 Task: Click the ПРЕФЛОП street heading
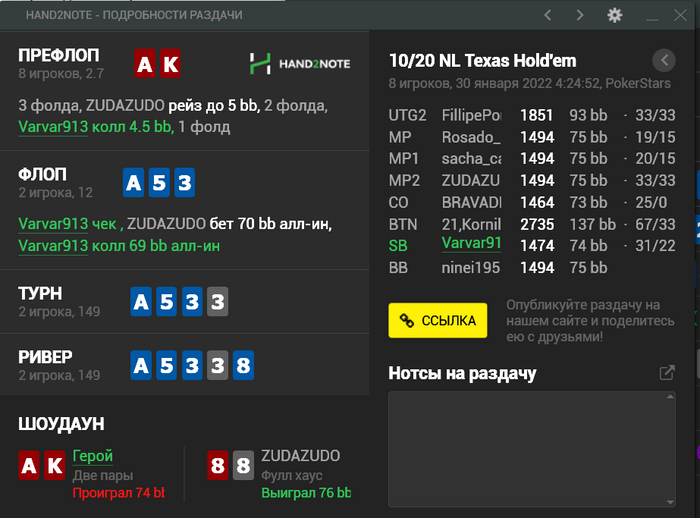point(59,55)
